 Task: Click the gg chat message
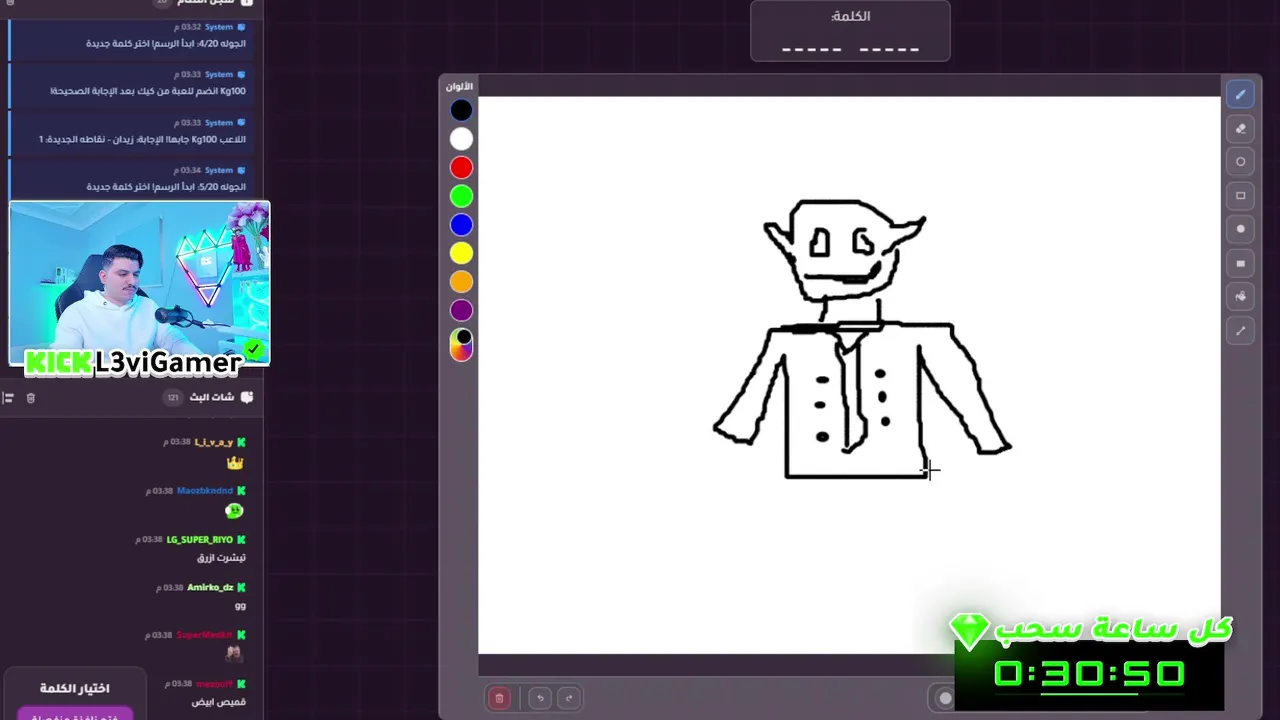pos(240,606)
